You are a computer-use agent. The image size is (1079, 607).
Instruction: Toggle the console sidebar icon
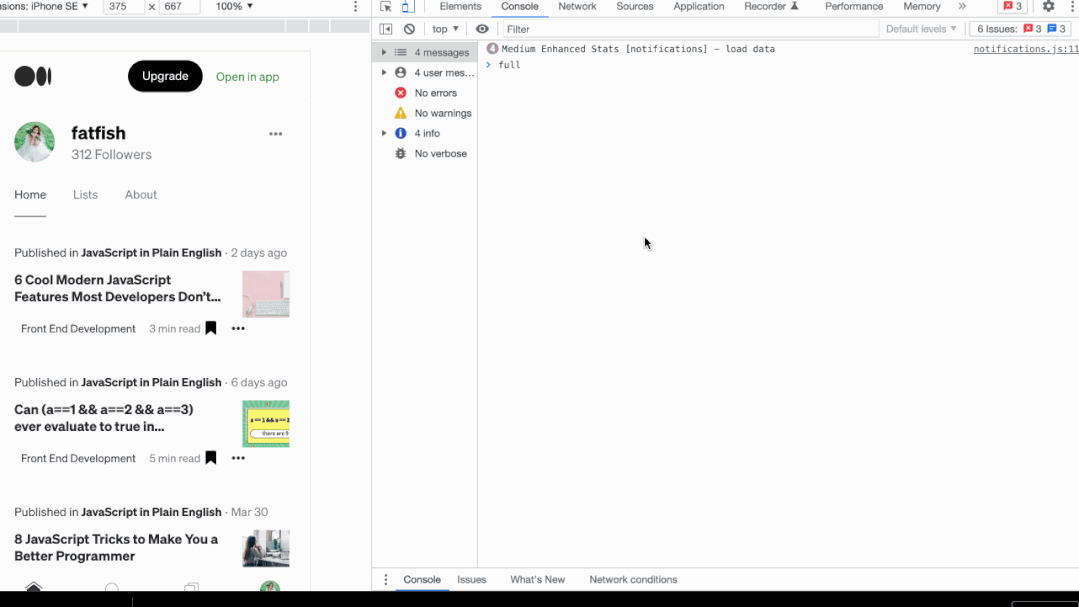(386, 29)
